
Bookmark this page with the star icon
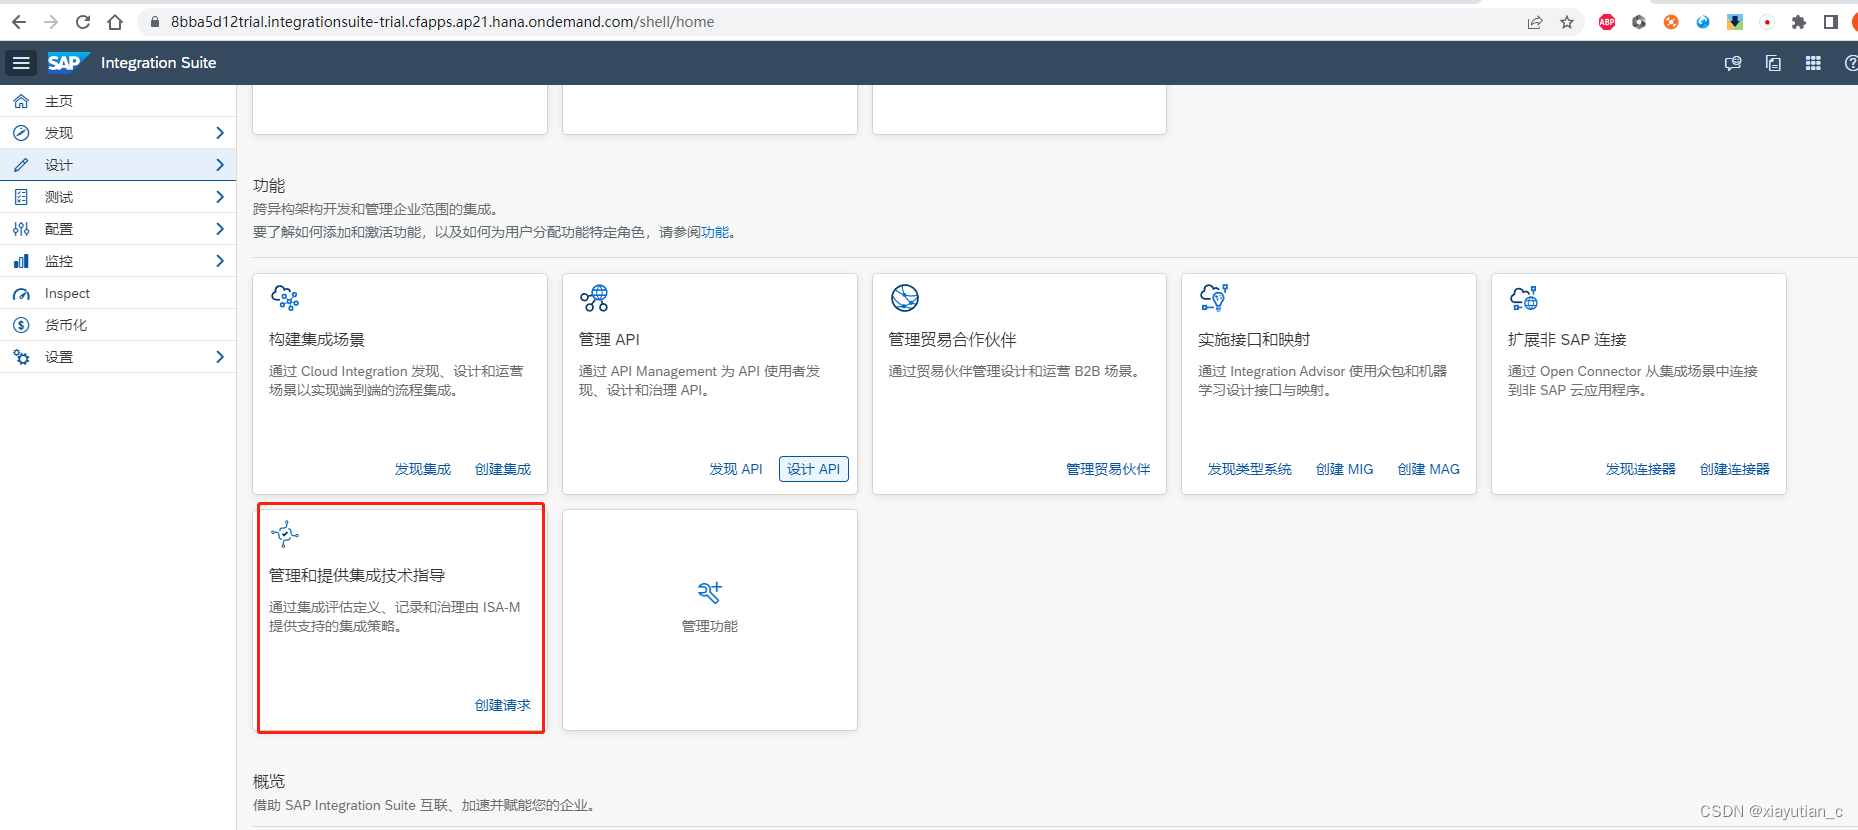point(1567,22)
